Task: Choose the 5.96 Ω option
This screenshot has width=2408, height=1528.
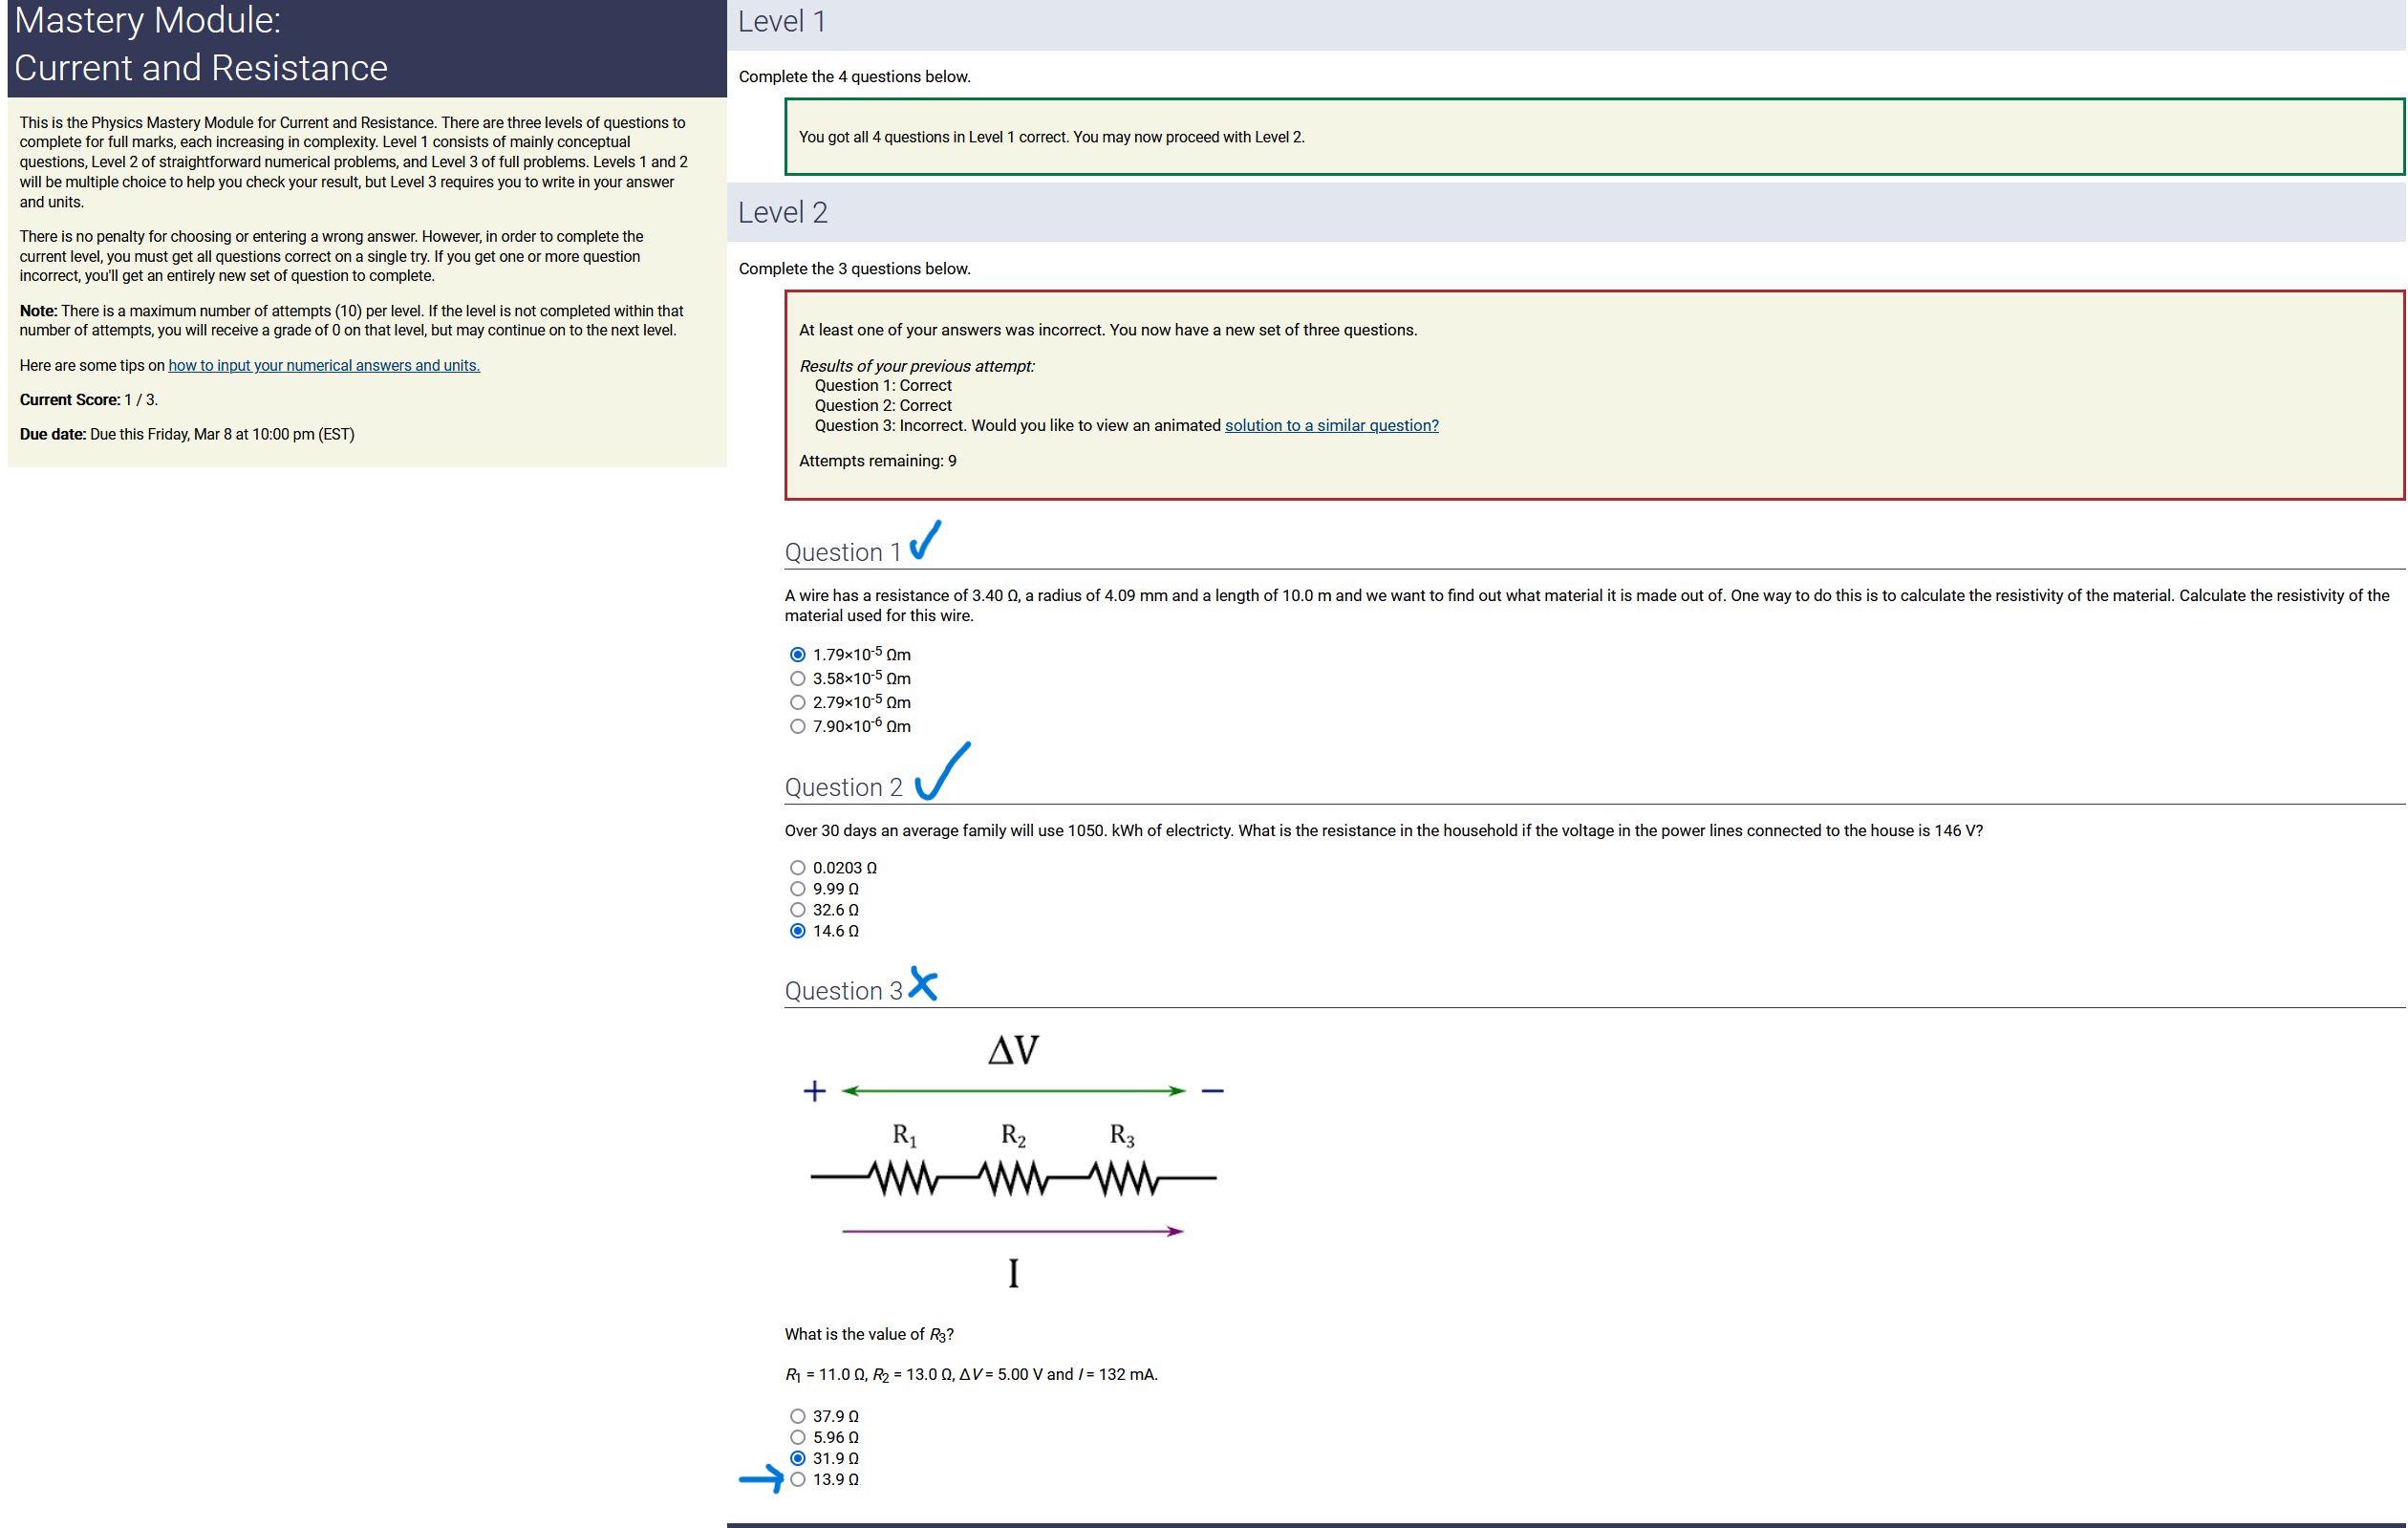Action: click(797, 1437)
